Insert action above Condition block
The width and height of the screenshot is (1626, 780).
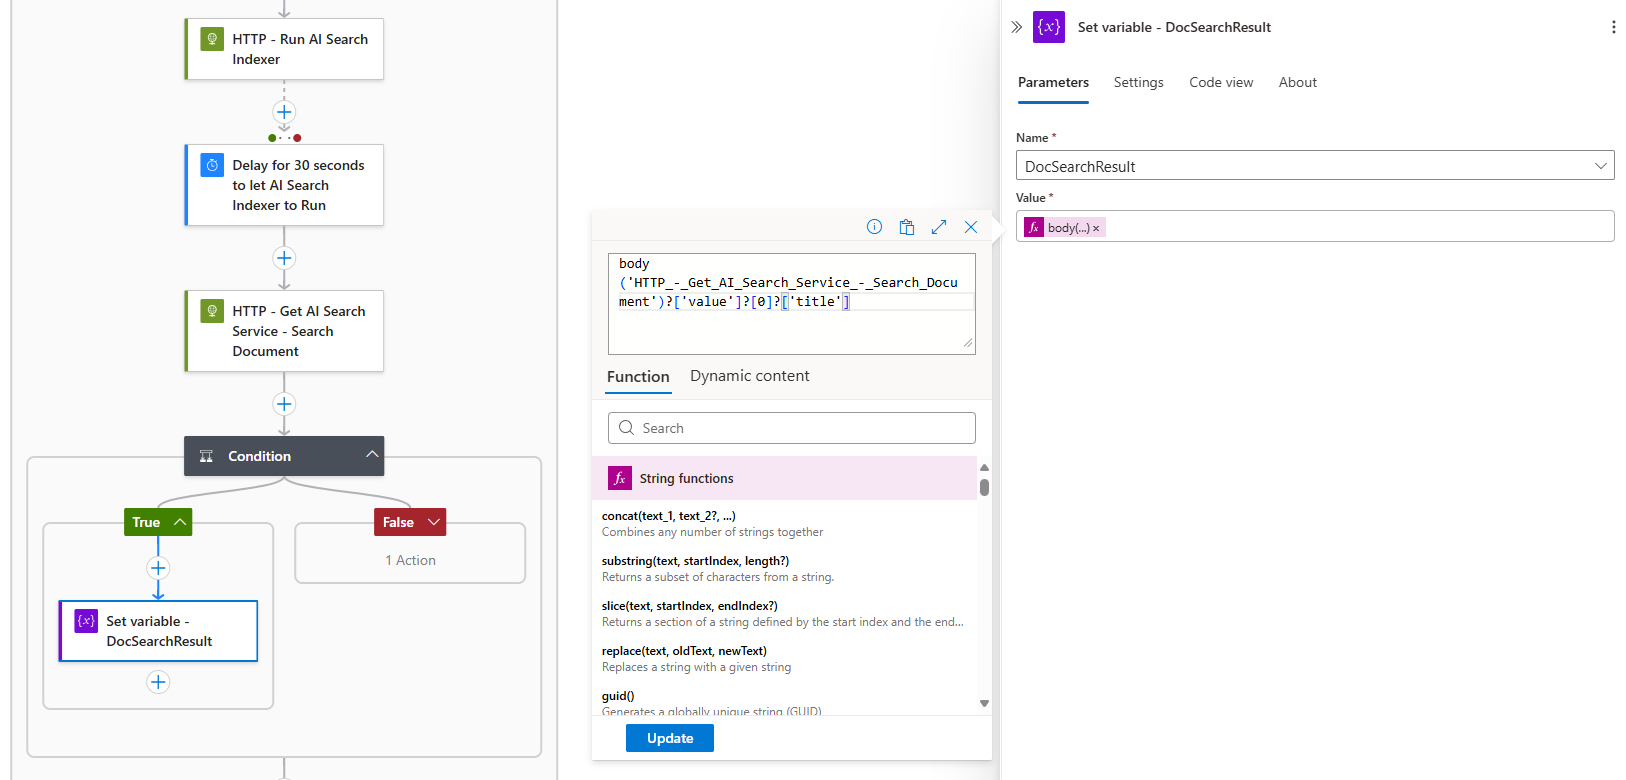coord(284,404)
